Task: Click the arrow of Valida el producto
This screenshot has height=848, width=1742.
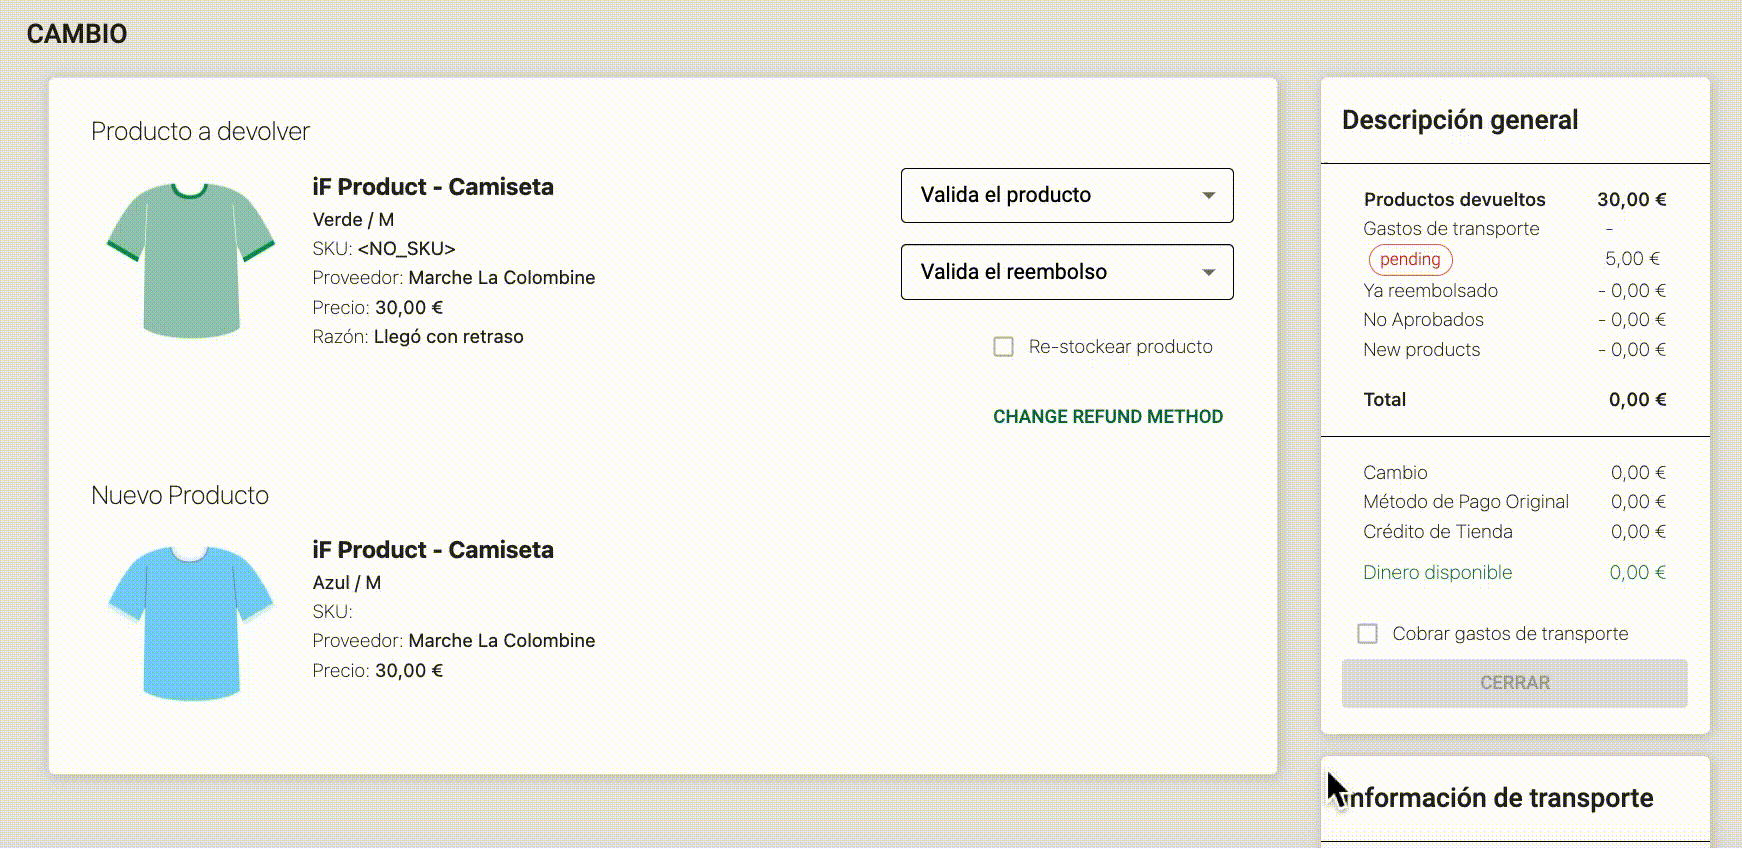Action: click(1208, 195)
